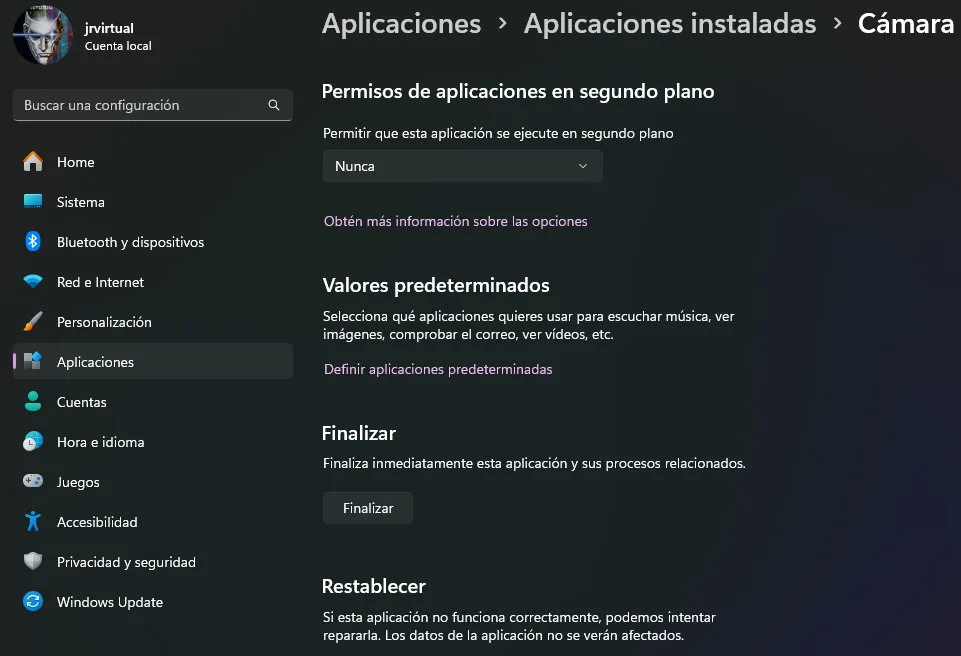Screen dimensions: 961x656
Task: Focus the Buscar una configuración field
Action: [153, 105]
